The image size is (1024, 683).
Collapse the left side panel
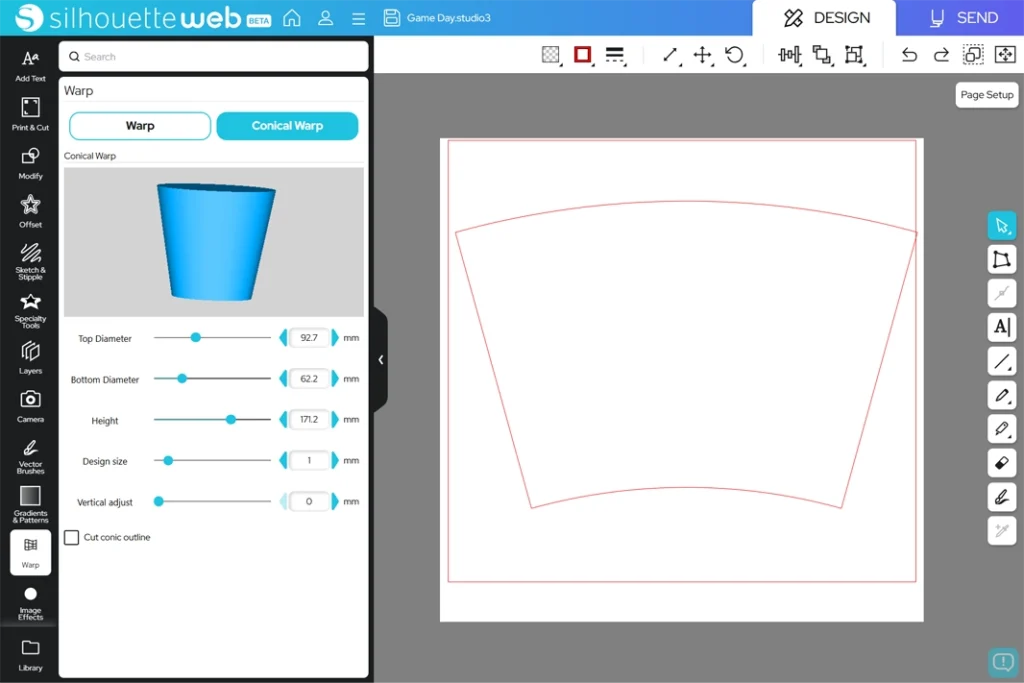(380, 360)
